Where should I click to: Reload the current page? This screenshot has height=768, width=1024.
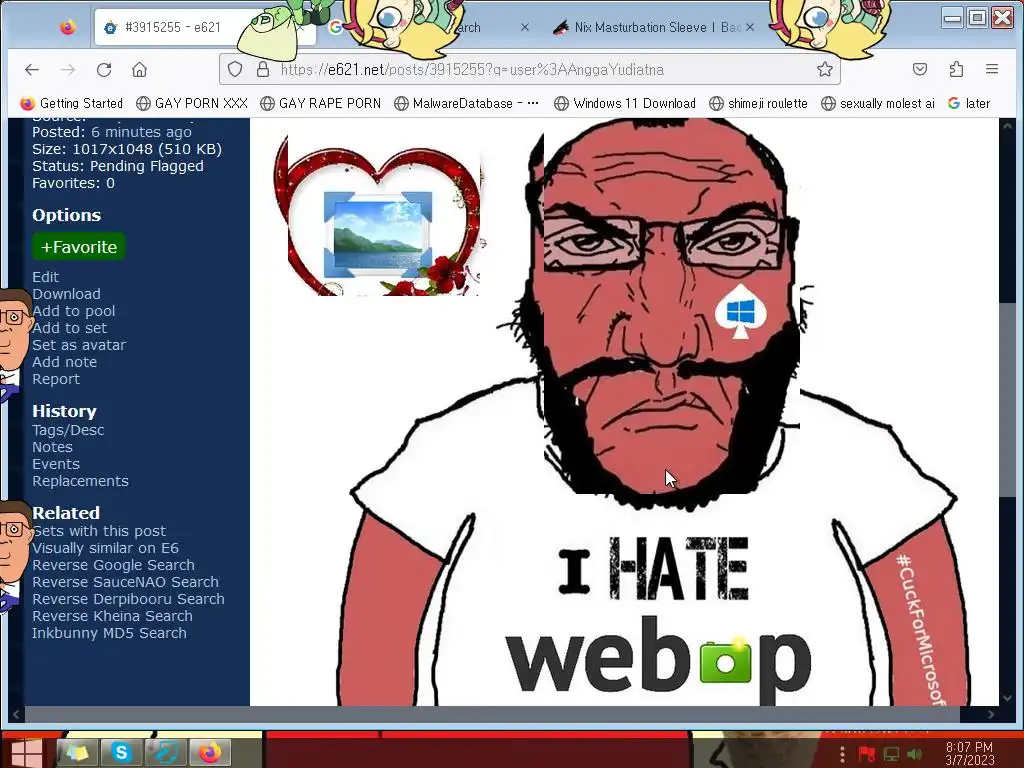coord(104,69)
